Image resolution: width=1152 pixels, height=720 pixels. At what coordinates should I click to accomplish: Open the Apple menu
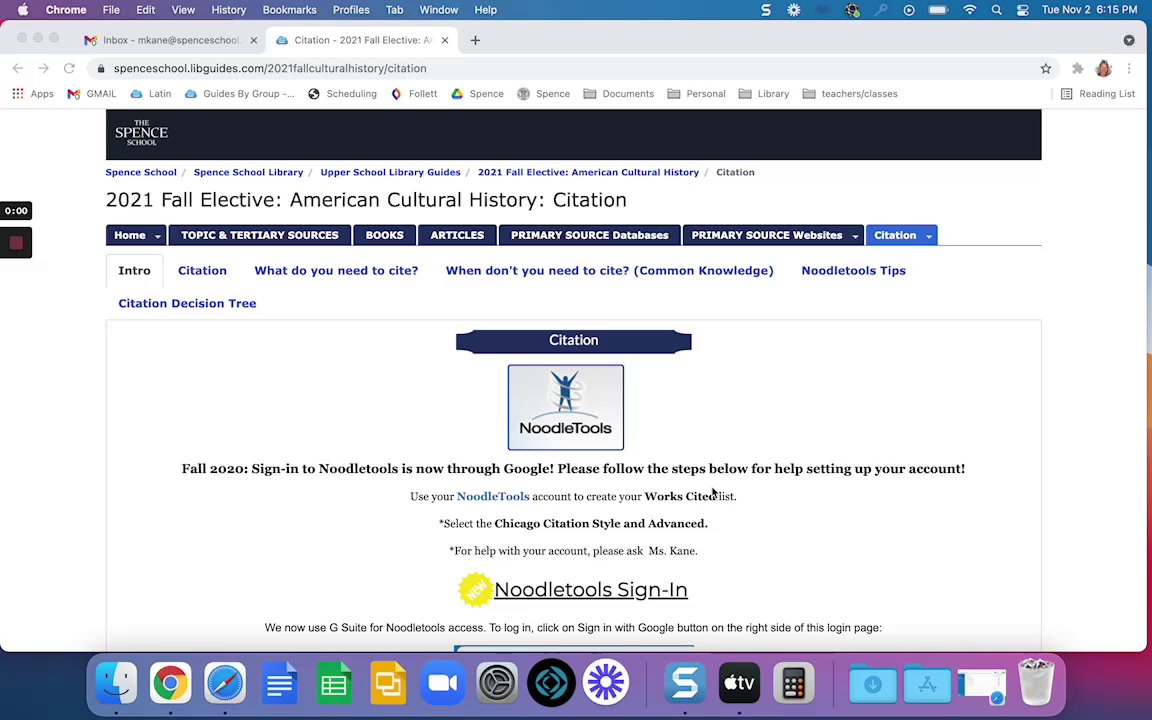tap(23, 10)
